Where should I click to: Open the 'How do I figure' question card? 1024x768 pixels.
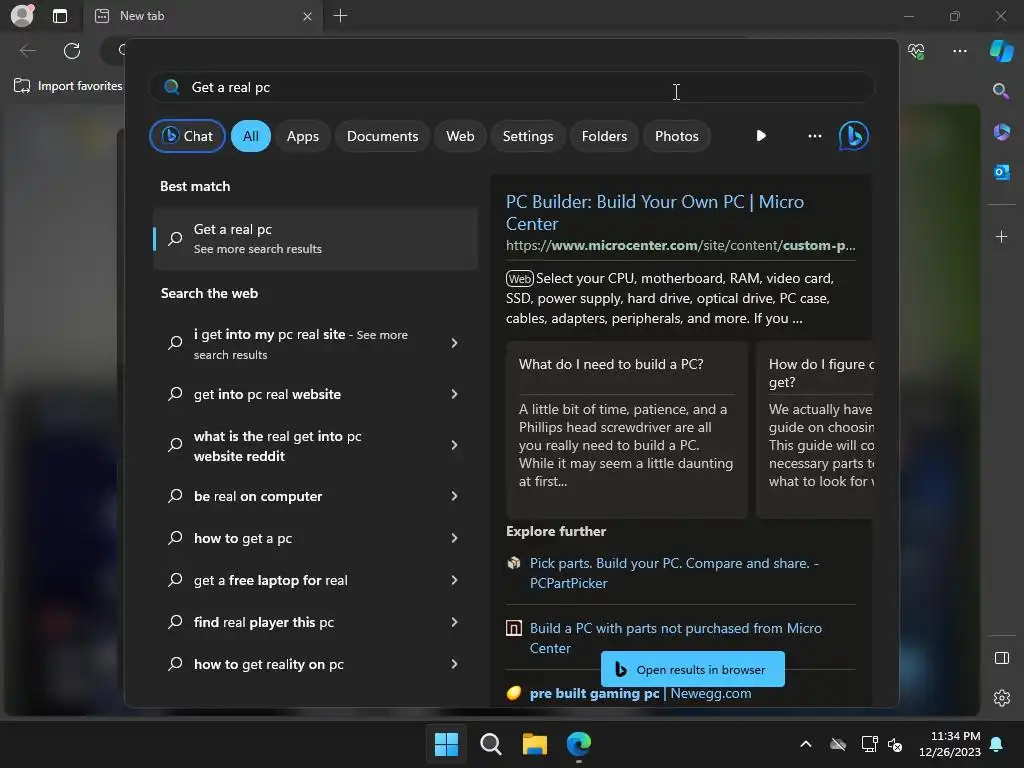tap(815, 429)
